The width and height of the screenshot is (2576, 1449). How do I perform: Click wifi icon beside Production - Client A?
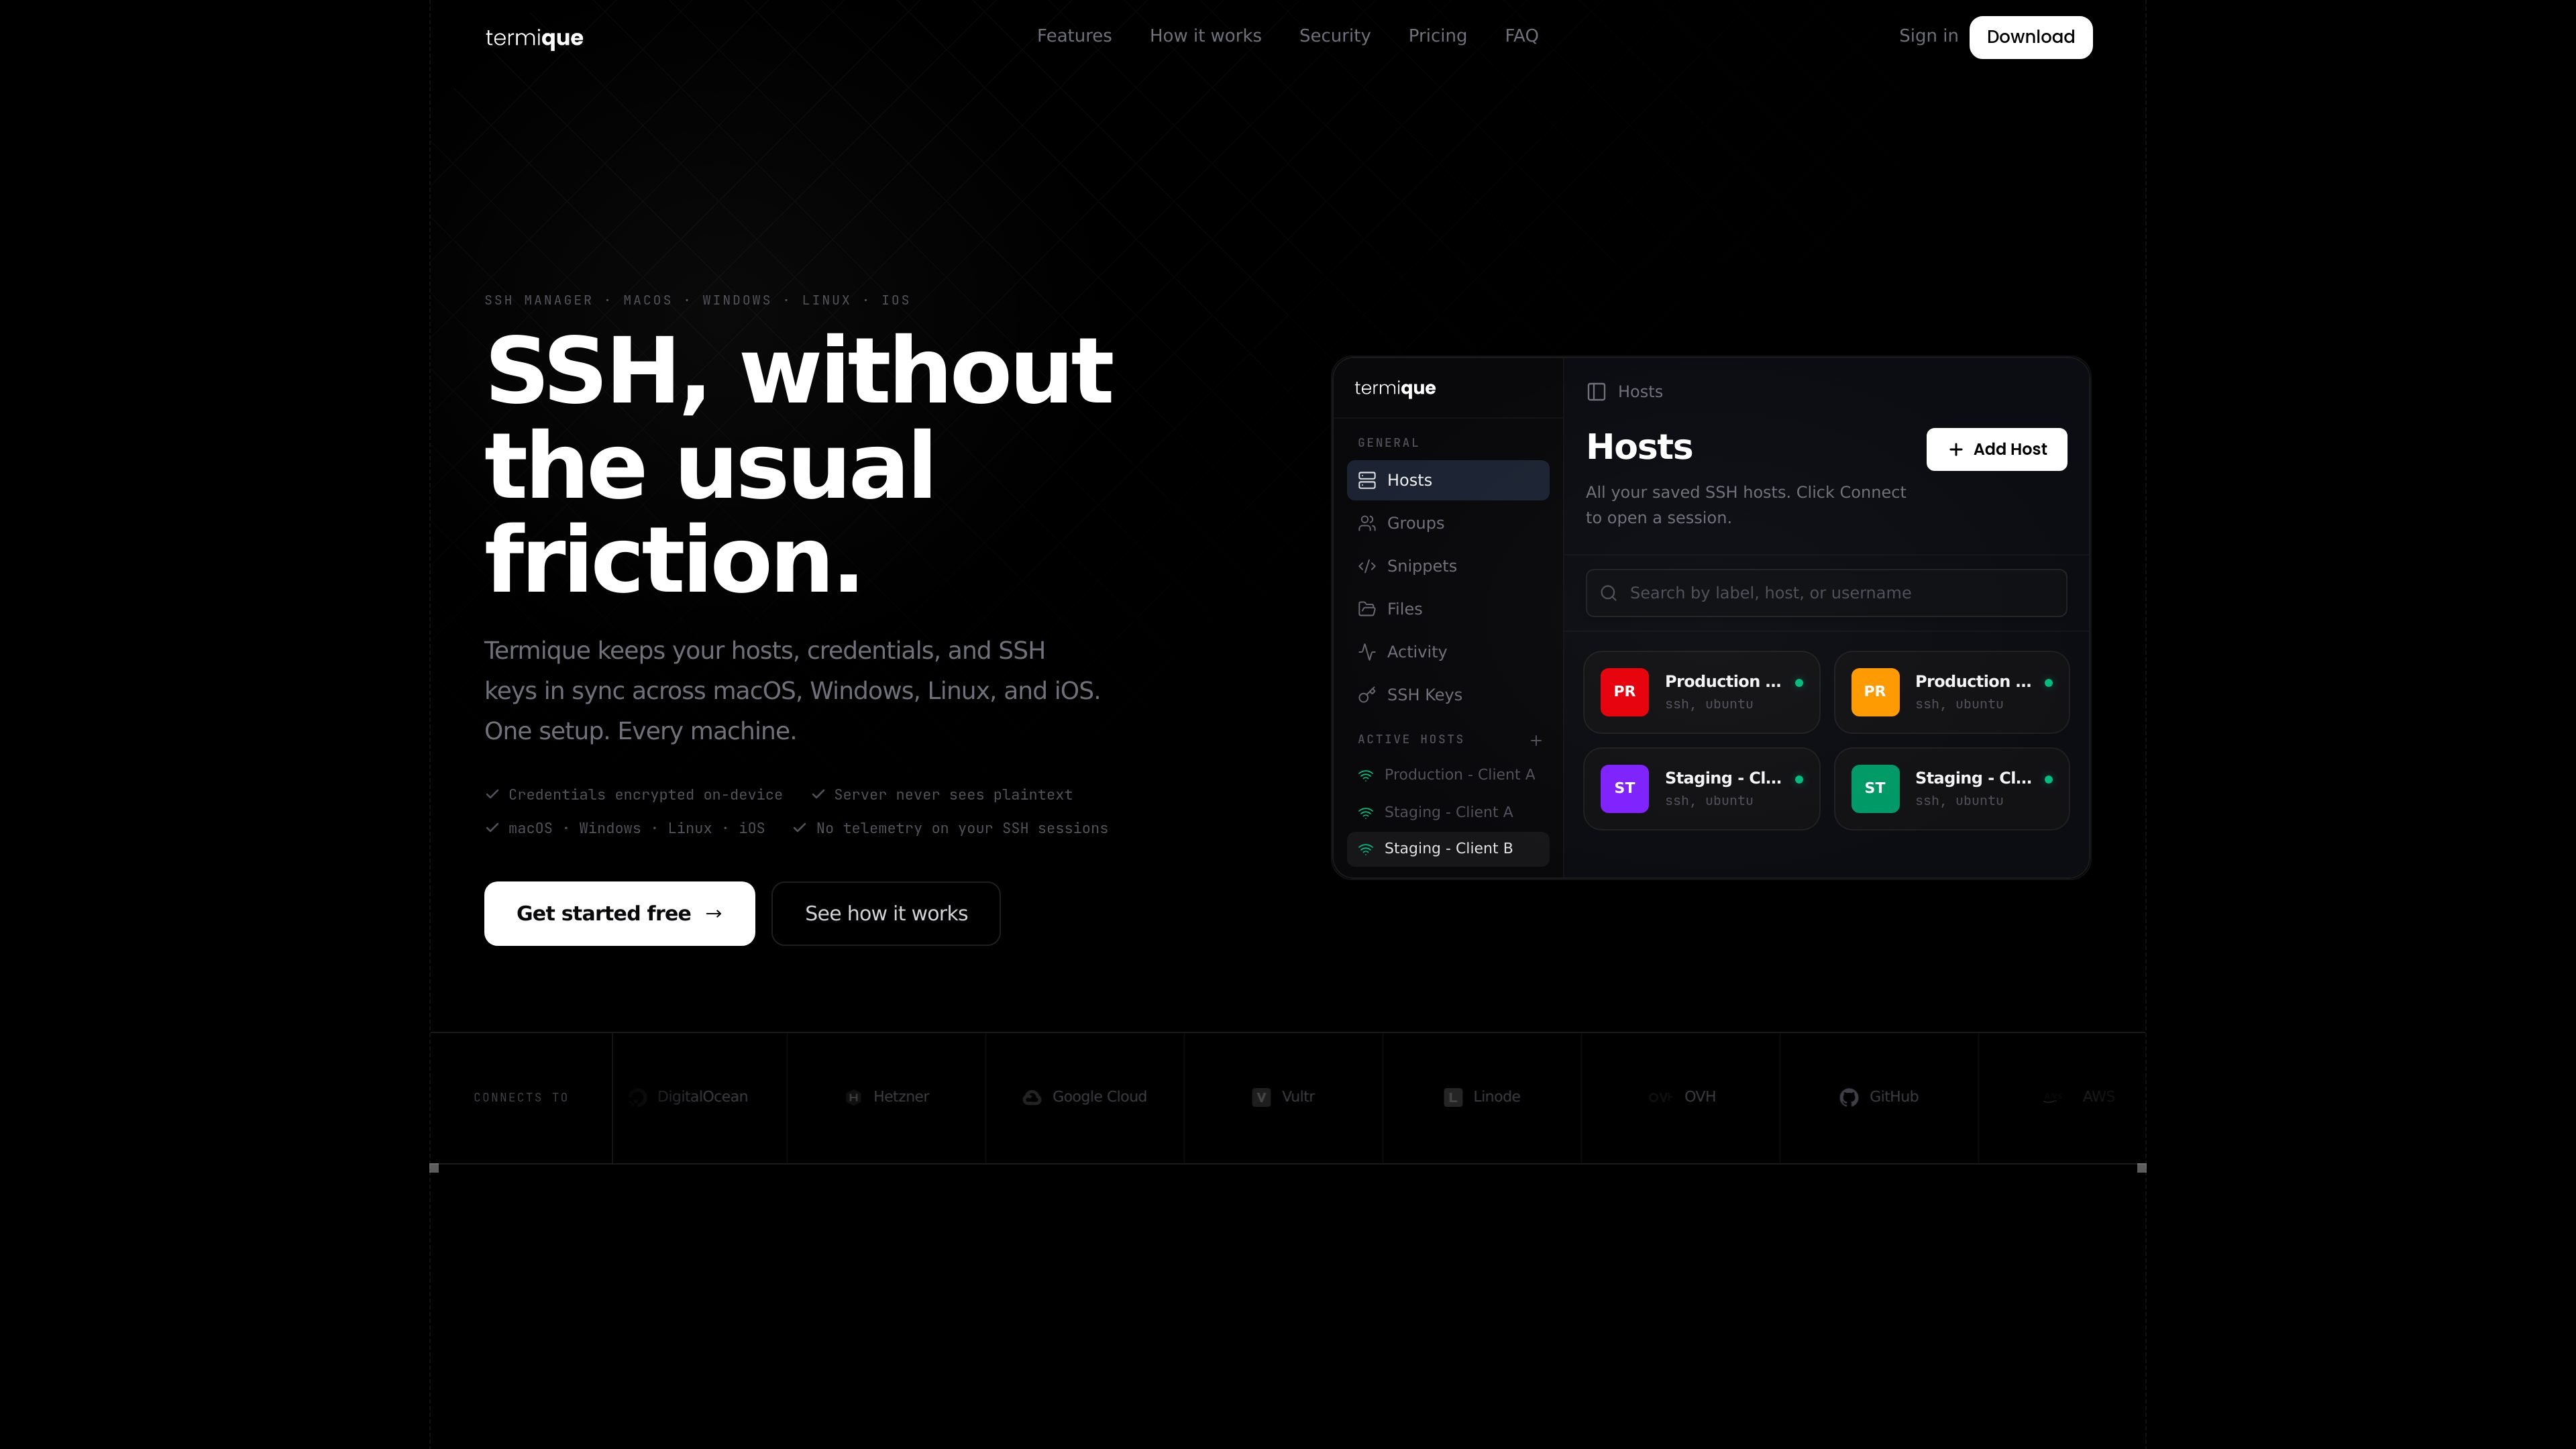[1365, 775]
